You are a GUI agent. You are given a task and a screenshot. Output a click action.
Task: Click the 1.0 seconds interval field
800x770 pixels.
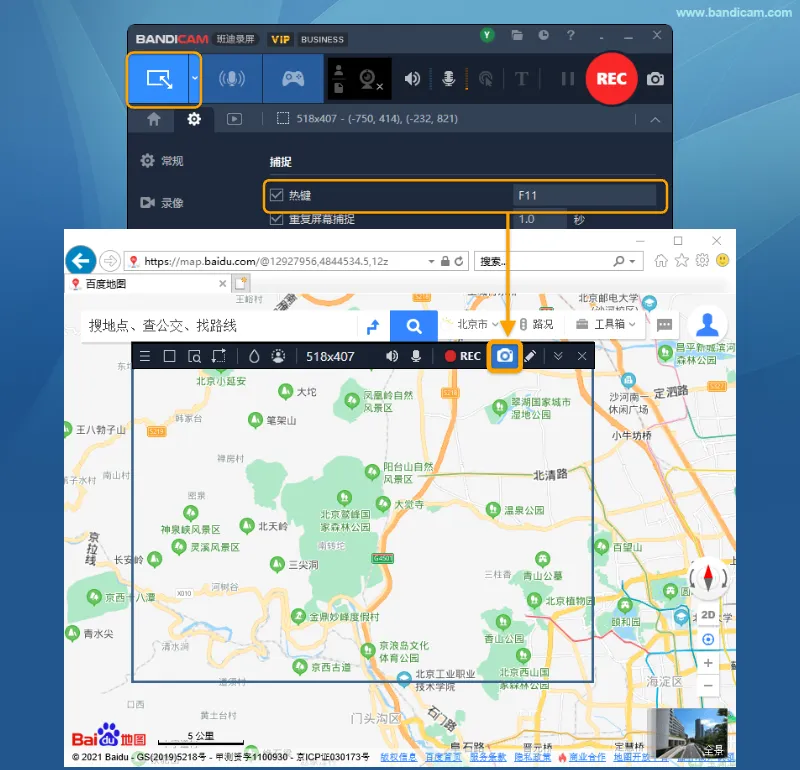click(540, 219)
